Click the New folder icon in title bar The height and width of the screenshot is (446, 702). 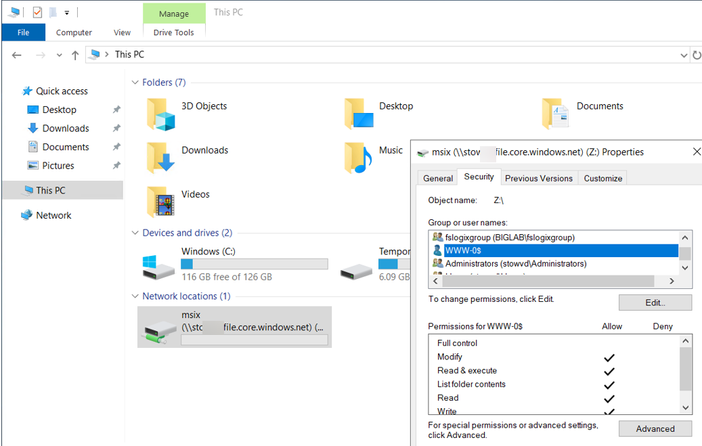click(x=53, y=13)
